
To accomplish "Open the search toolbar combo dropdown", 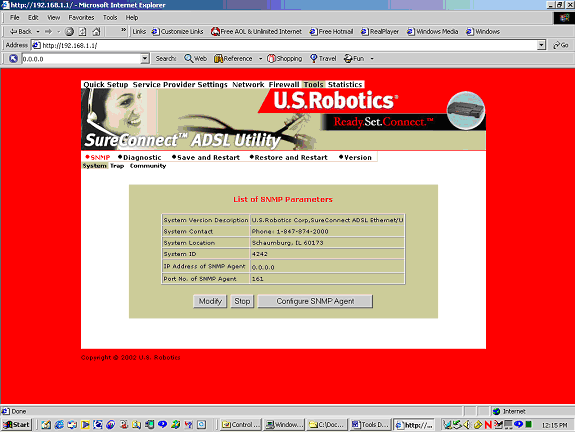I will pos(145,59).
